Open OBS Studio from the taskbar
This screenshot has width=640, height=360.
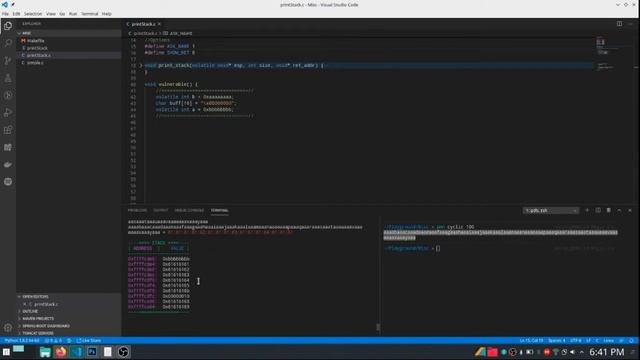pyautogui.click(x=123, y=352)
